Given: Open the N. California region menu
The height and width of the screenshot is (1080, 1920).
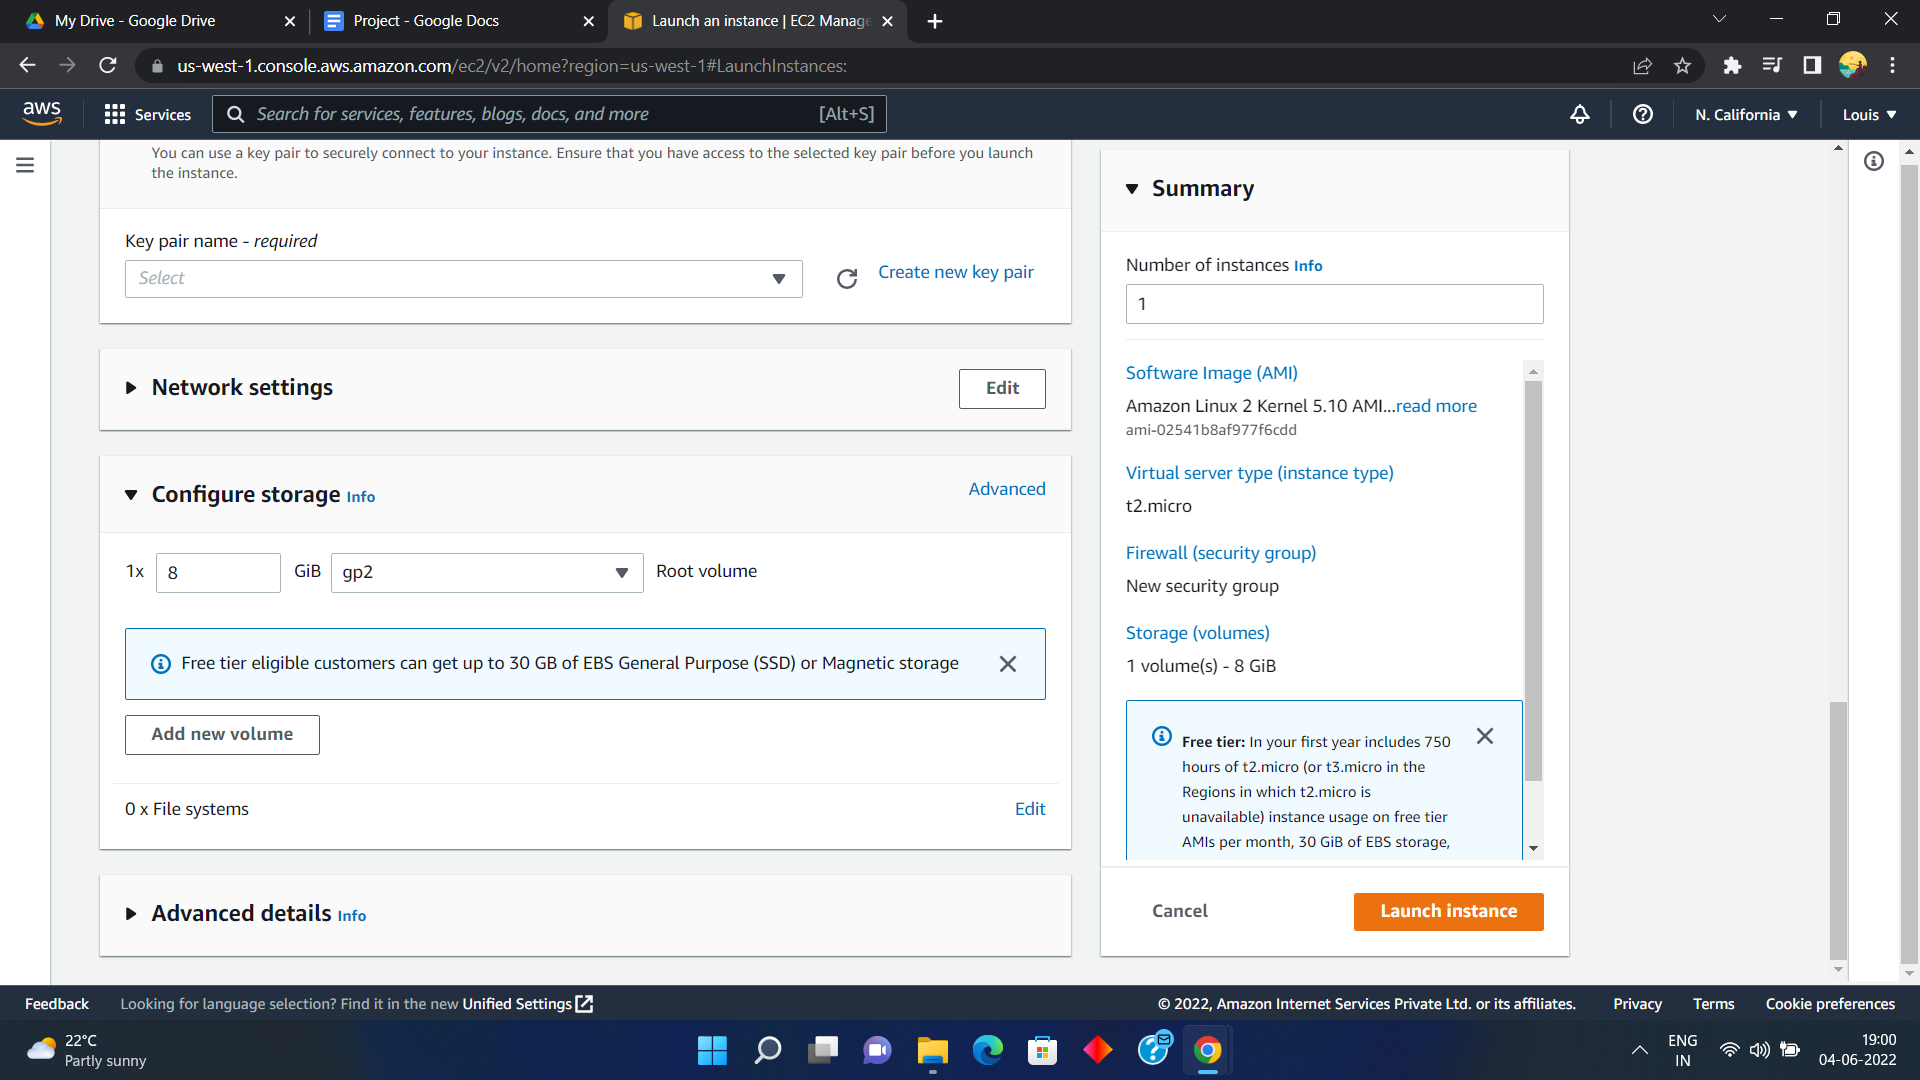Looking at the screenshot, I should pos(1746,114).
